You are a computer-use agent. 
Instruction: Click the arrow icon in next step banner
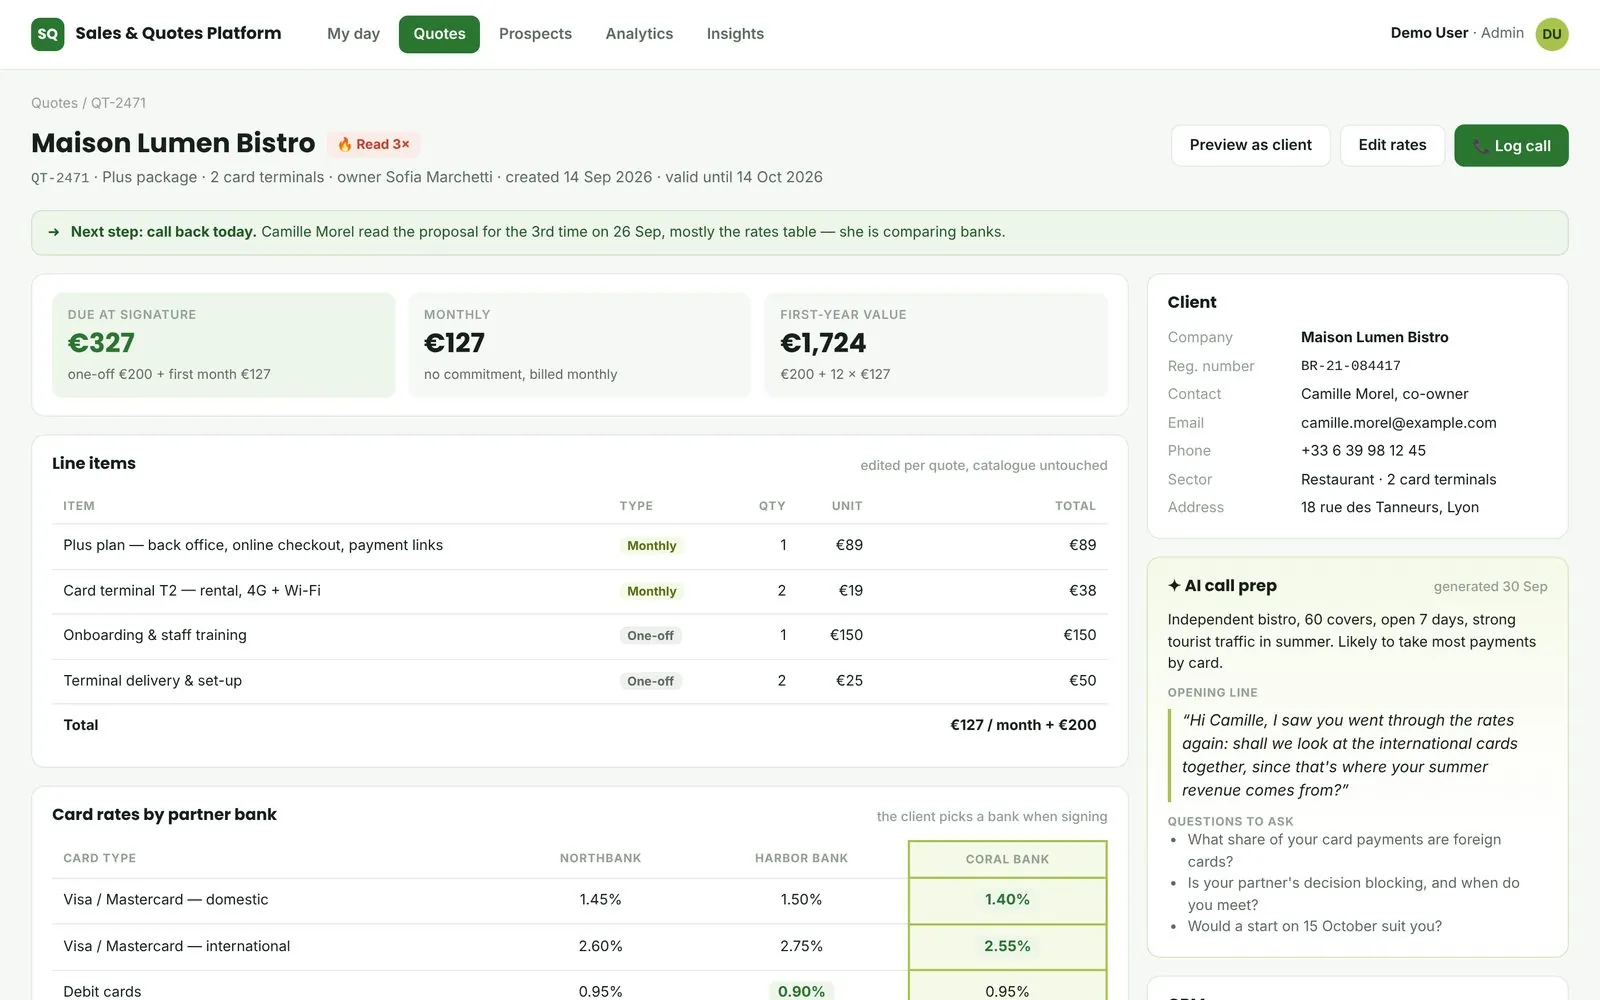(54, 232)
